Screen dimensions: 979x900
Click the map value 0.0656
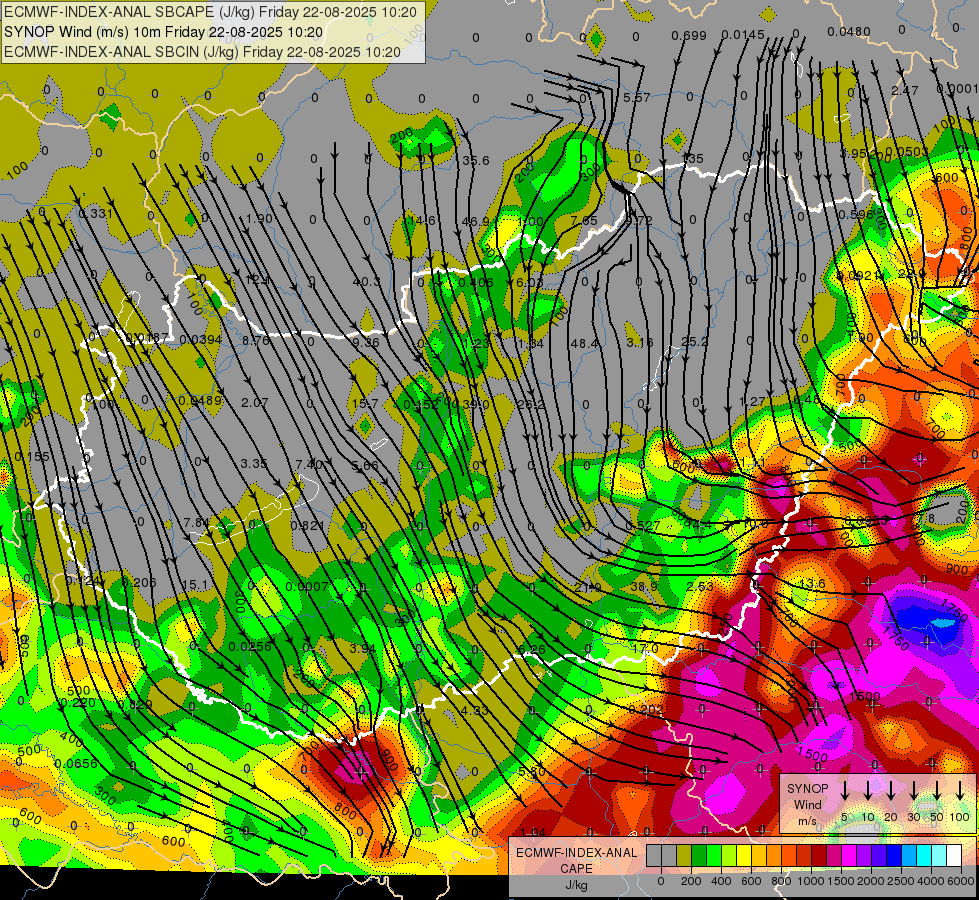(76, 763)
